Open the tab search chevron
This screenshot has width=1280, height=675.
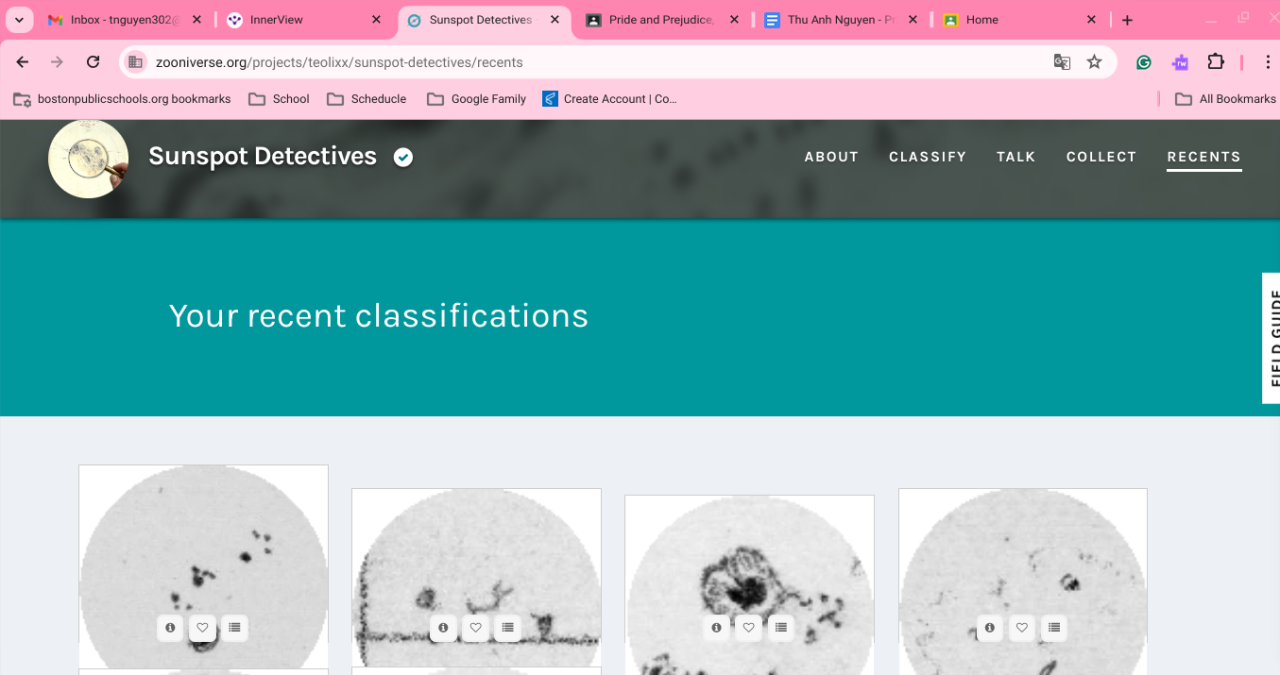pyautogui.click(x=18, y=20)
